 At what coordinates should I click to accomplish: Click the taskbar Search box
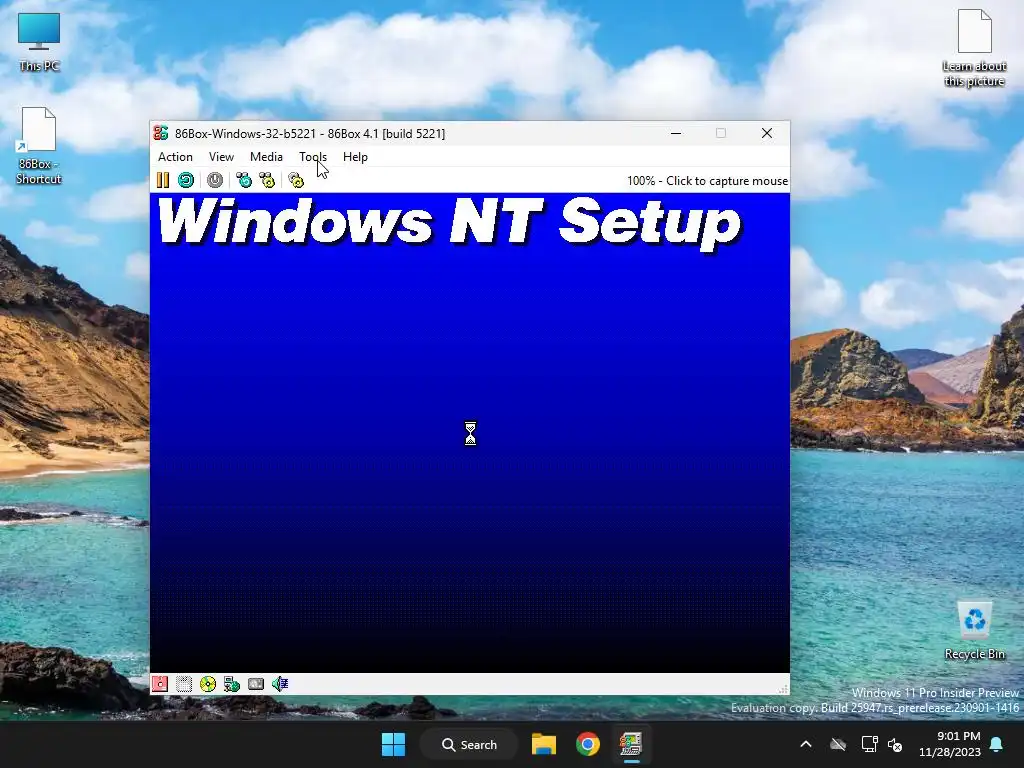click(x=469, y=744)
